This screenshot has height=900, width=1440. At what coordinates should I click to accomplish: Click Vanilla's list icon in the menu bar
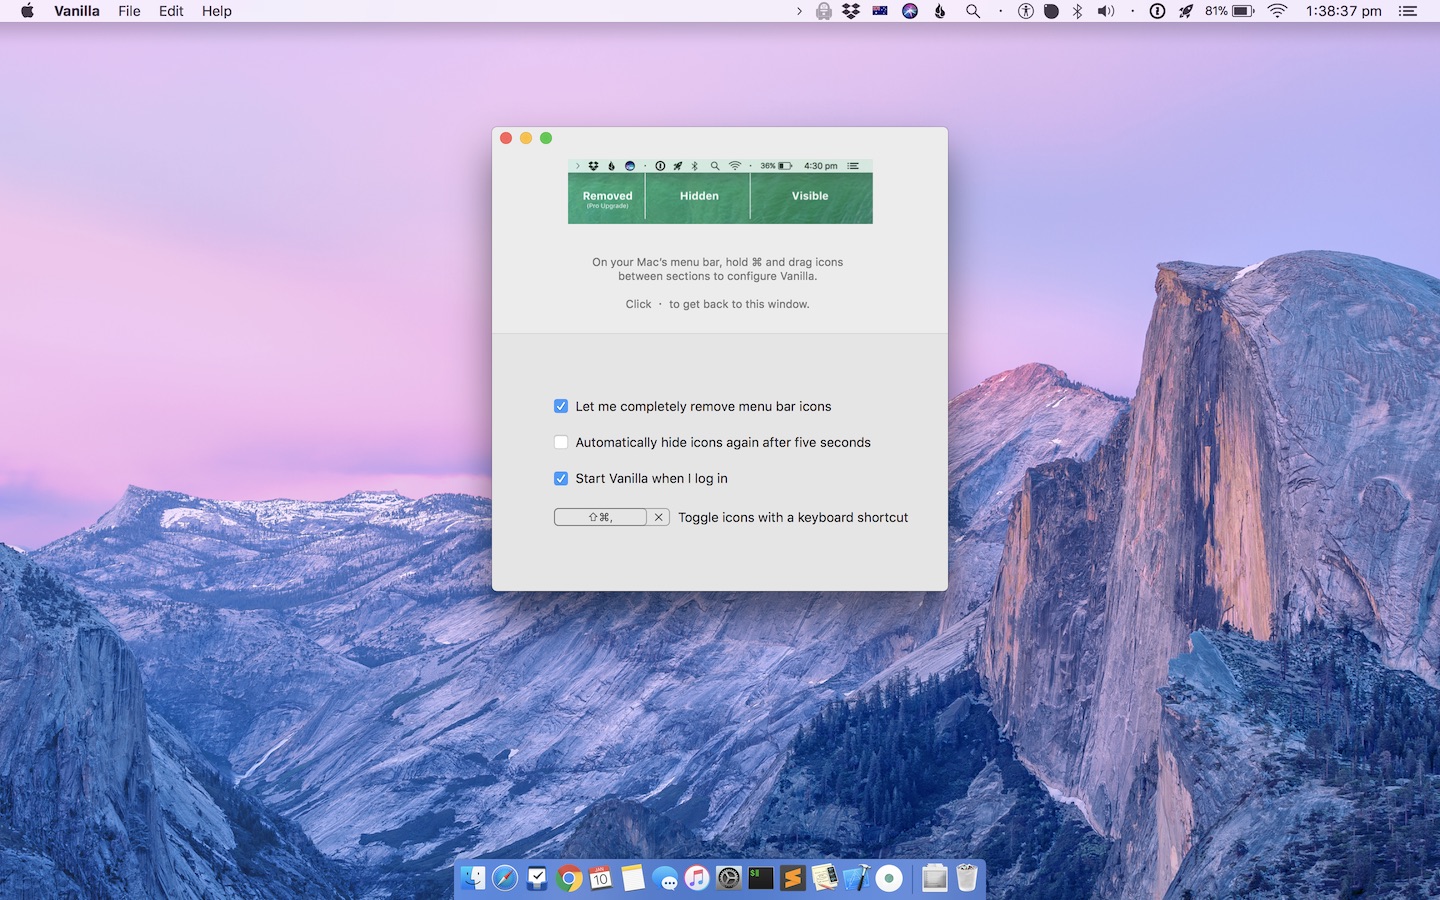(x=1407, y=11)
